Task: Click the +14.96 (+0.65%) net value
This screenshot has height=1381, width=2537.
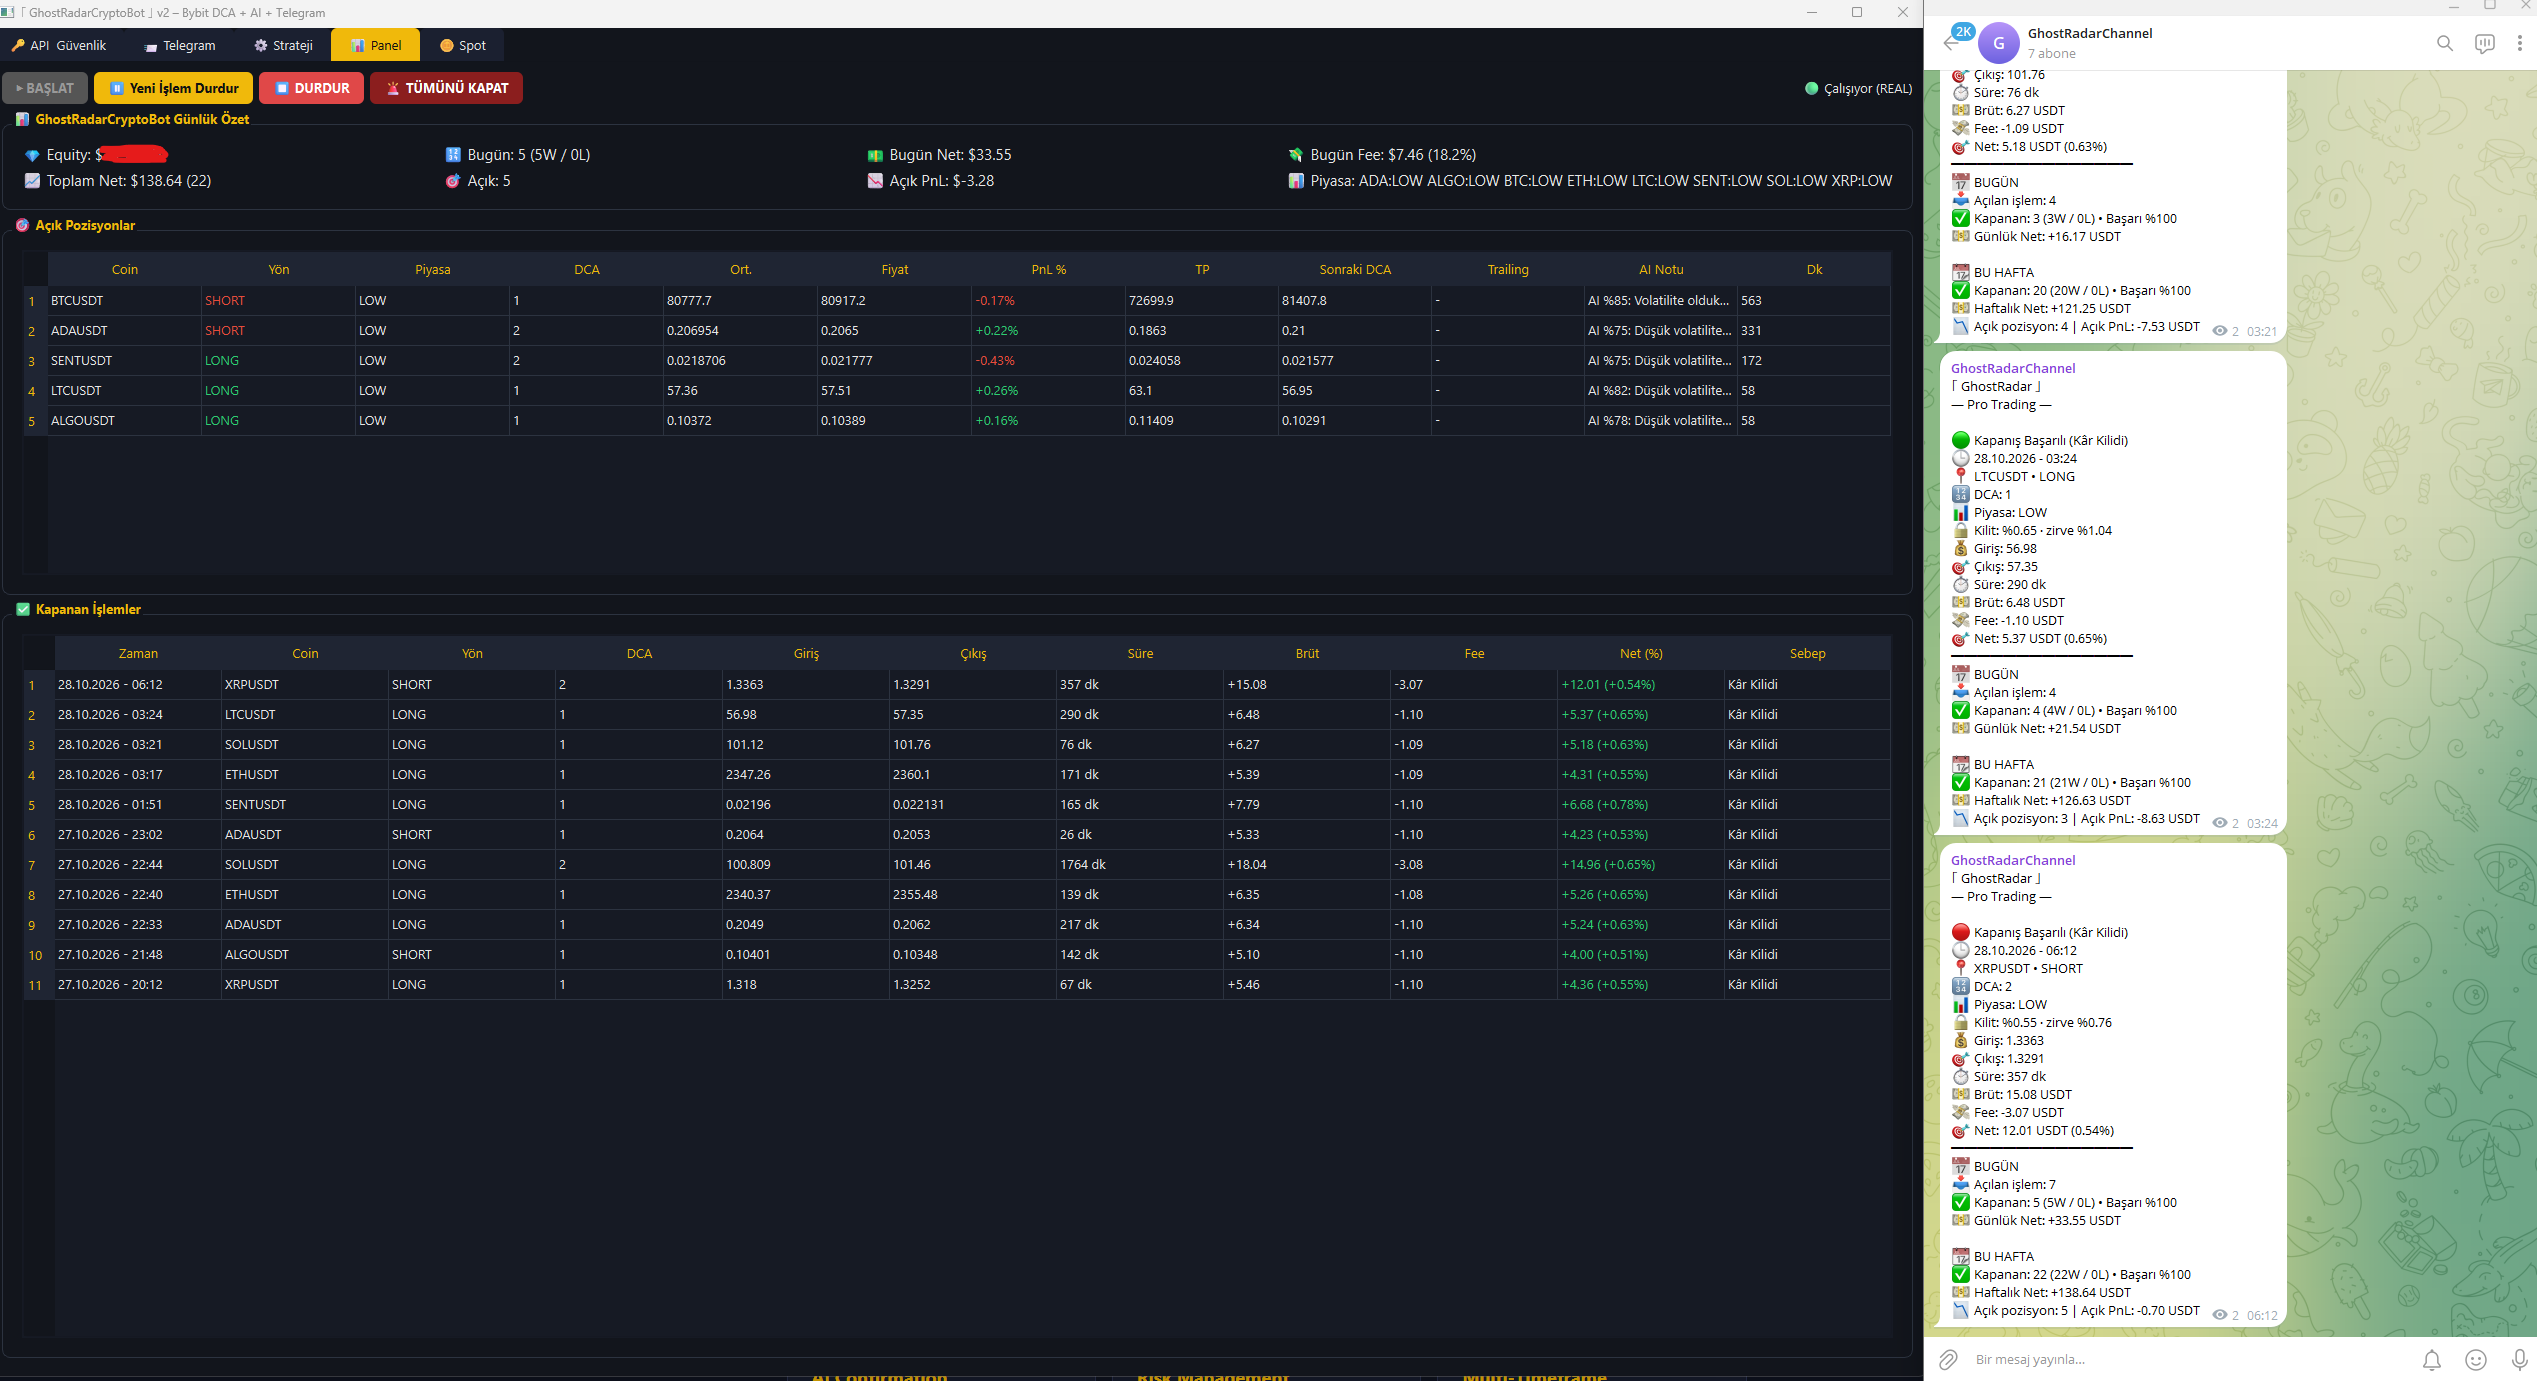Action: (1608, 864)
